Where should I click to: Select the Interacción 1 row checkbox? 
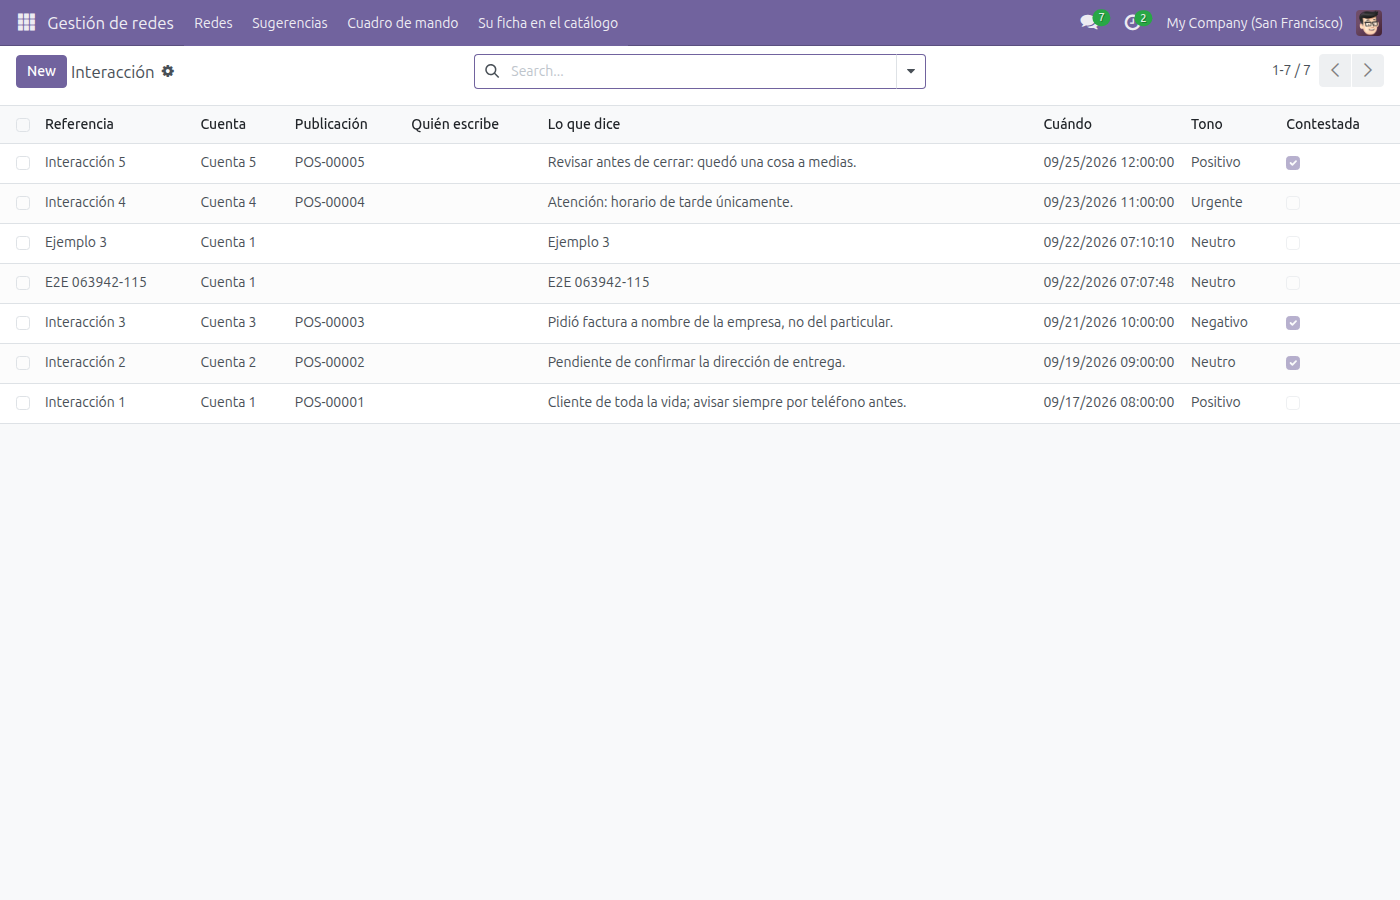click(23, 403)
